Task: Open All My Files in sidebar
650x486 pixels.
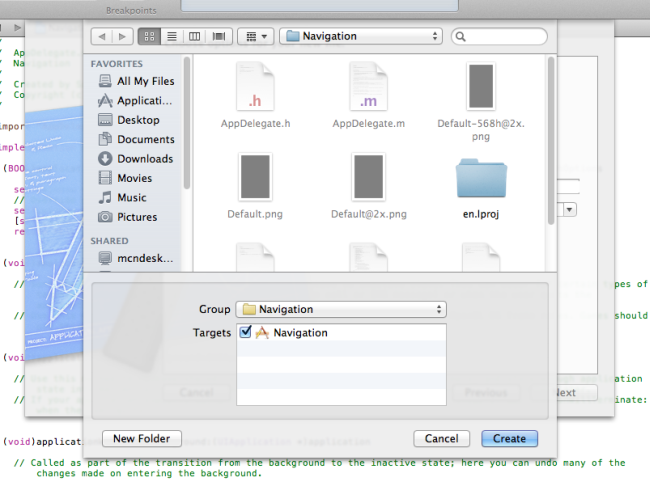Action: point(136,81)
